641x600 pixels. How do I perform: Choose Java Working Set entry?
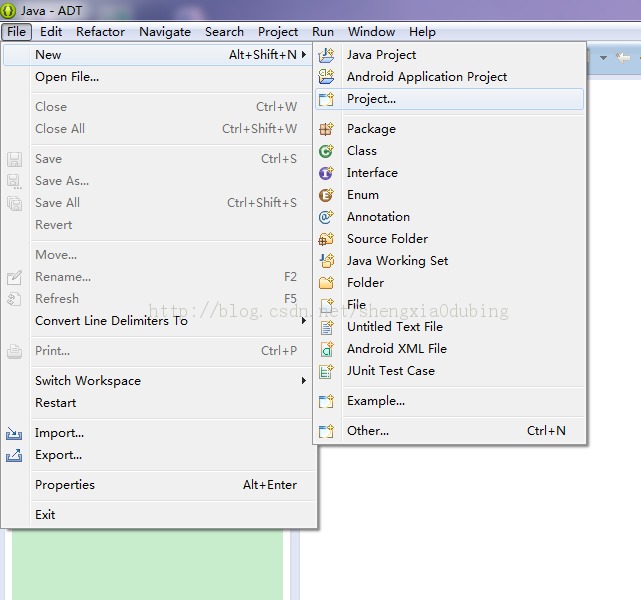click(450, 261)
